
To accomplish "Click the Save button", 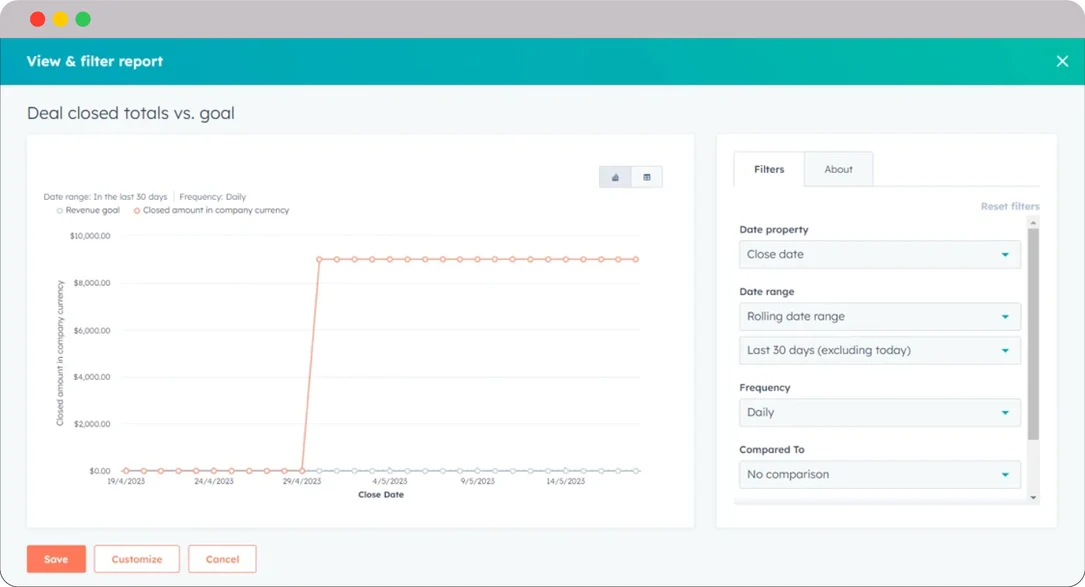I will pyautogui.click(x=56, y=559).
